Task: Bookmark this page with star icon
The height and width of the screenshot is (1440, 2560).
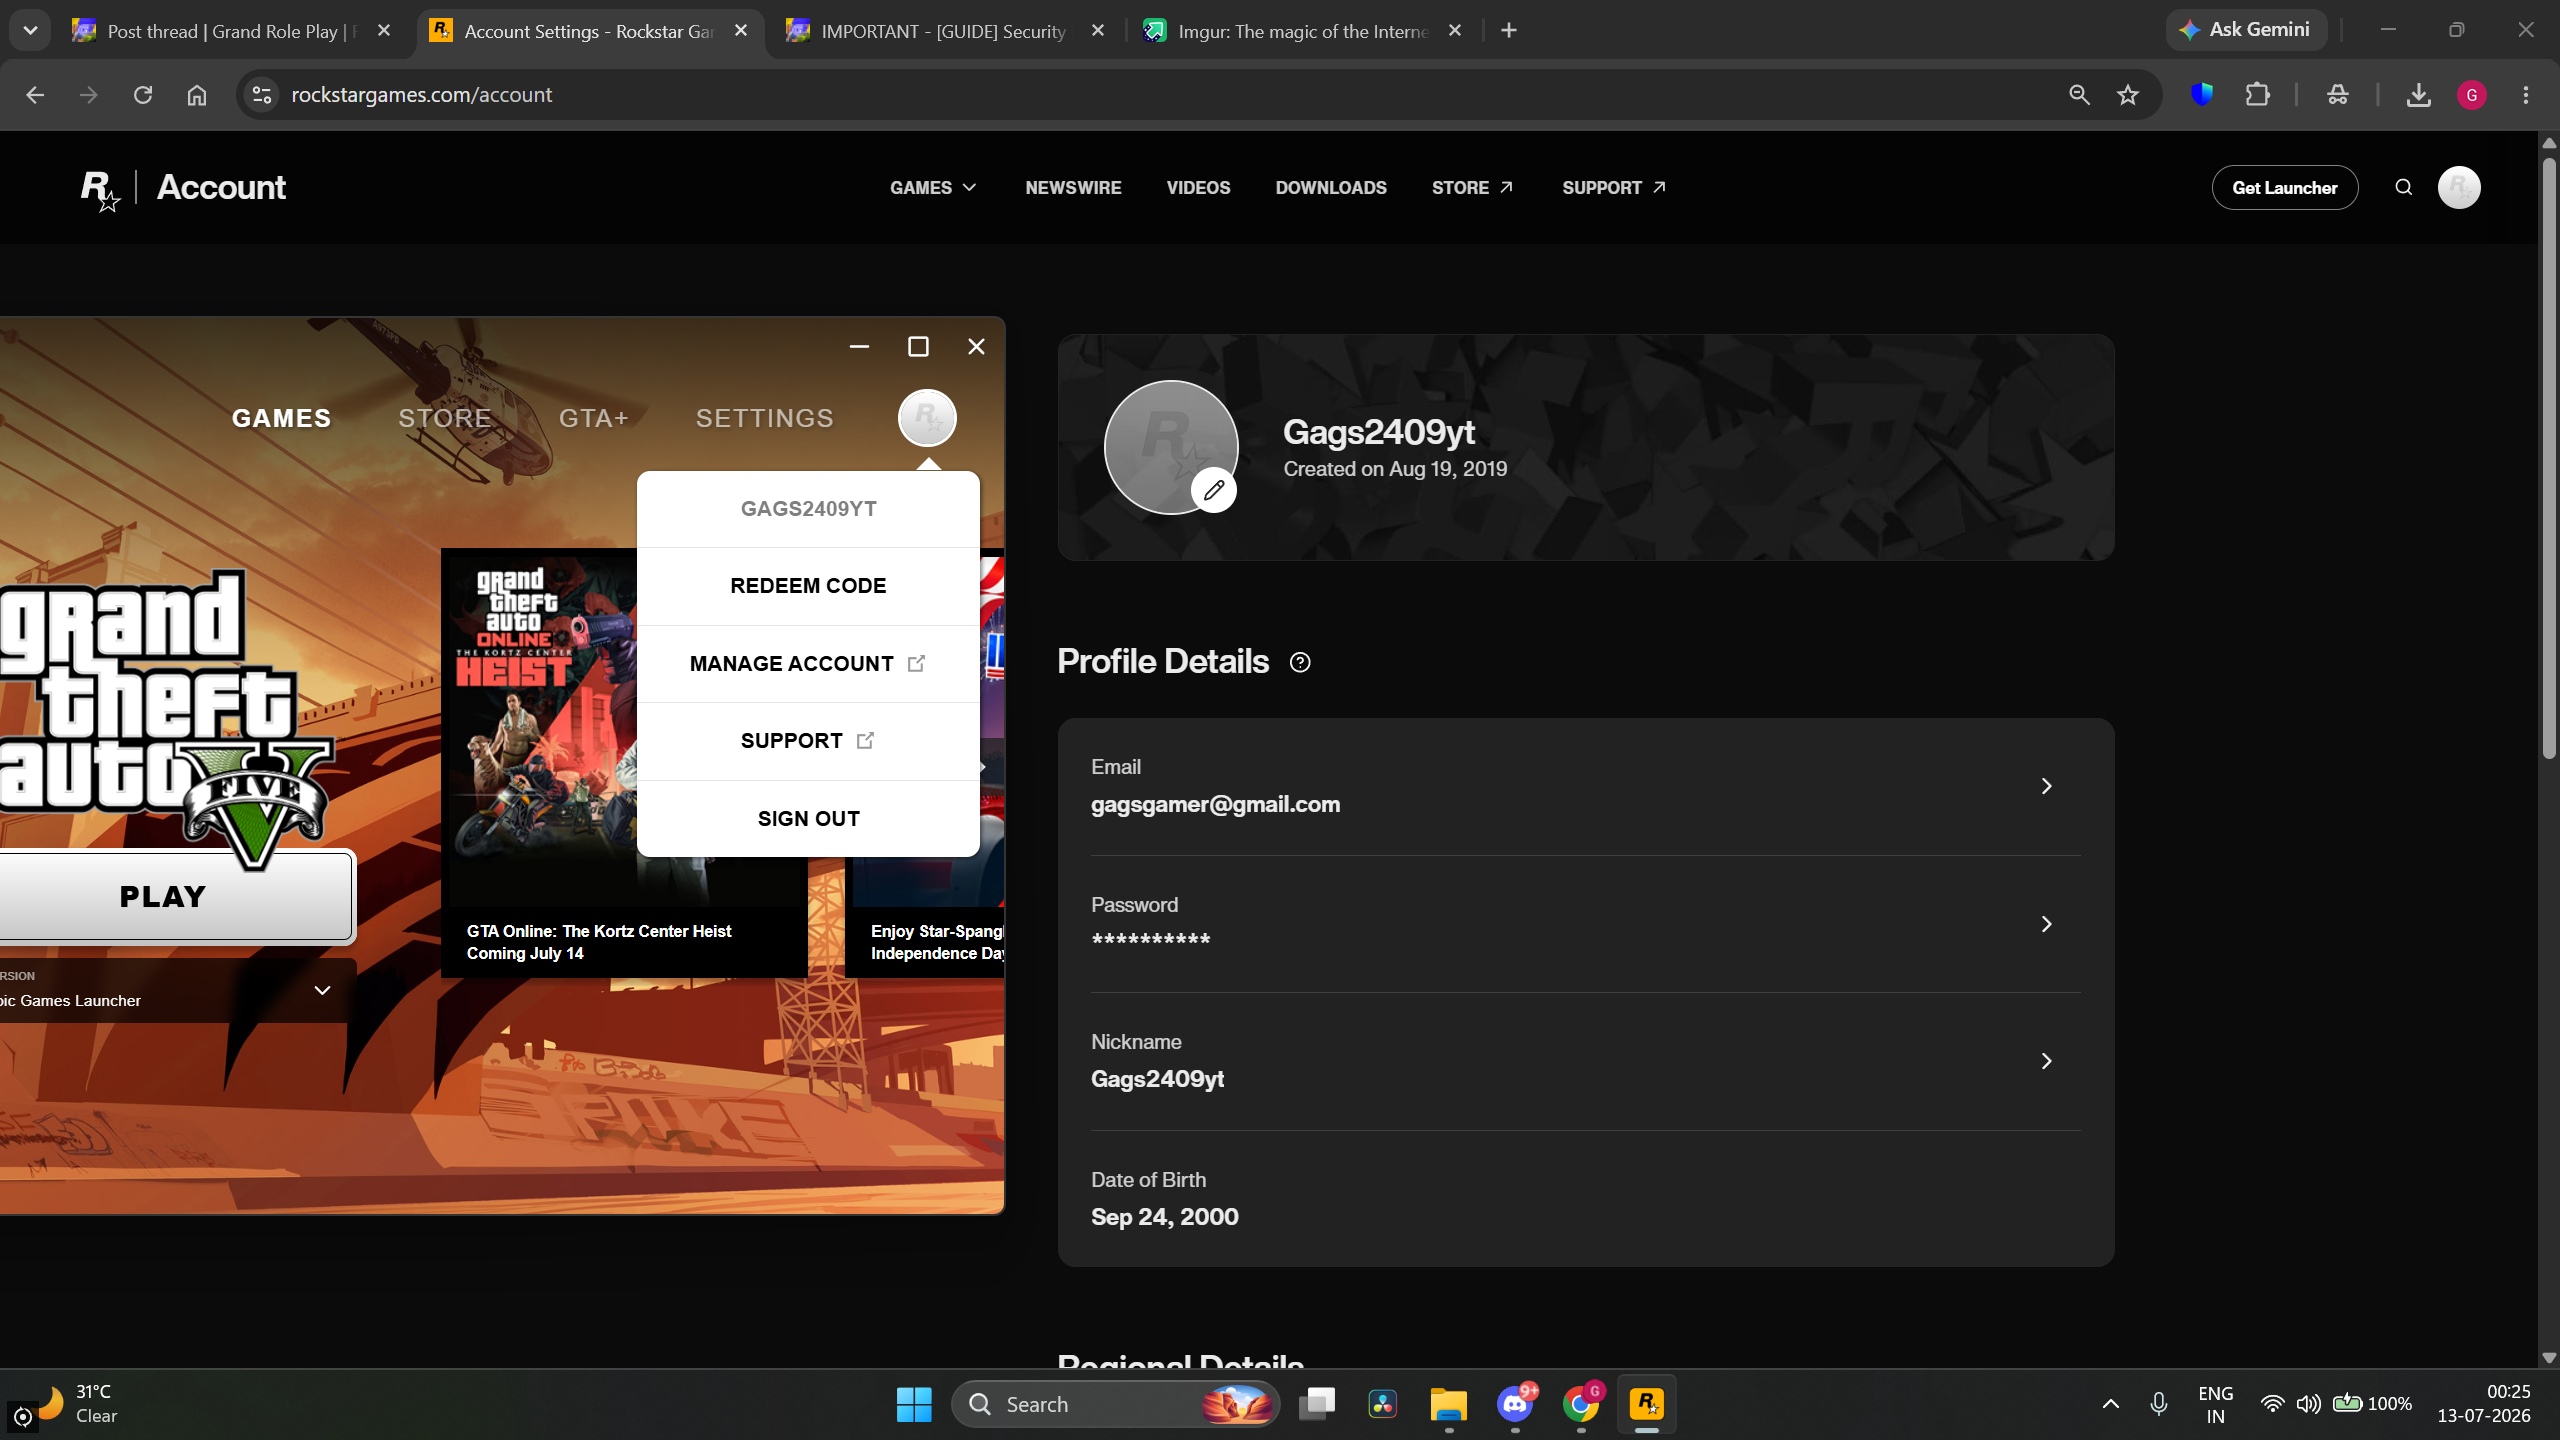Action: tap(2128, 95)
